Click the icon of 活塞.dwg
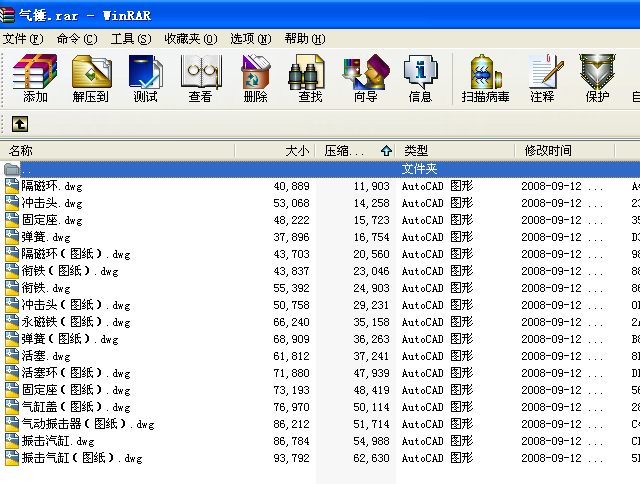Screen dimensions: 640x484 tap(12, 356)
